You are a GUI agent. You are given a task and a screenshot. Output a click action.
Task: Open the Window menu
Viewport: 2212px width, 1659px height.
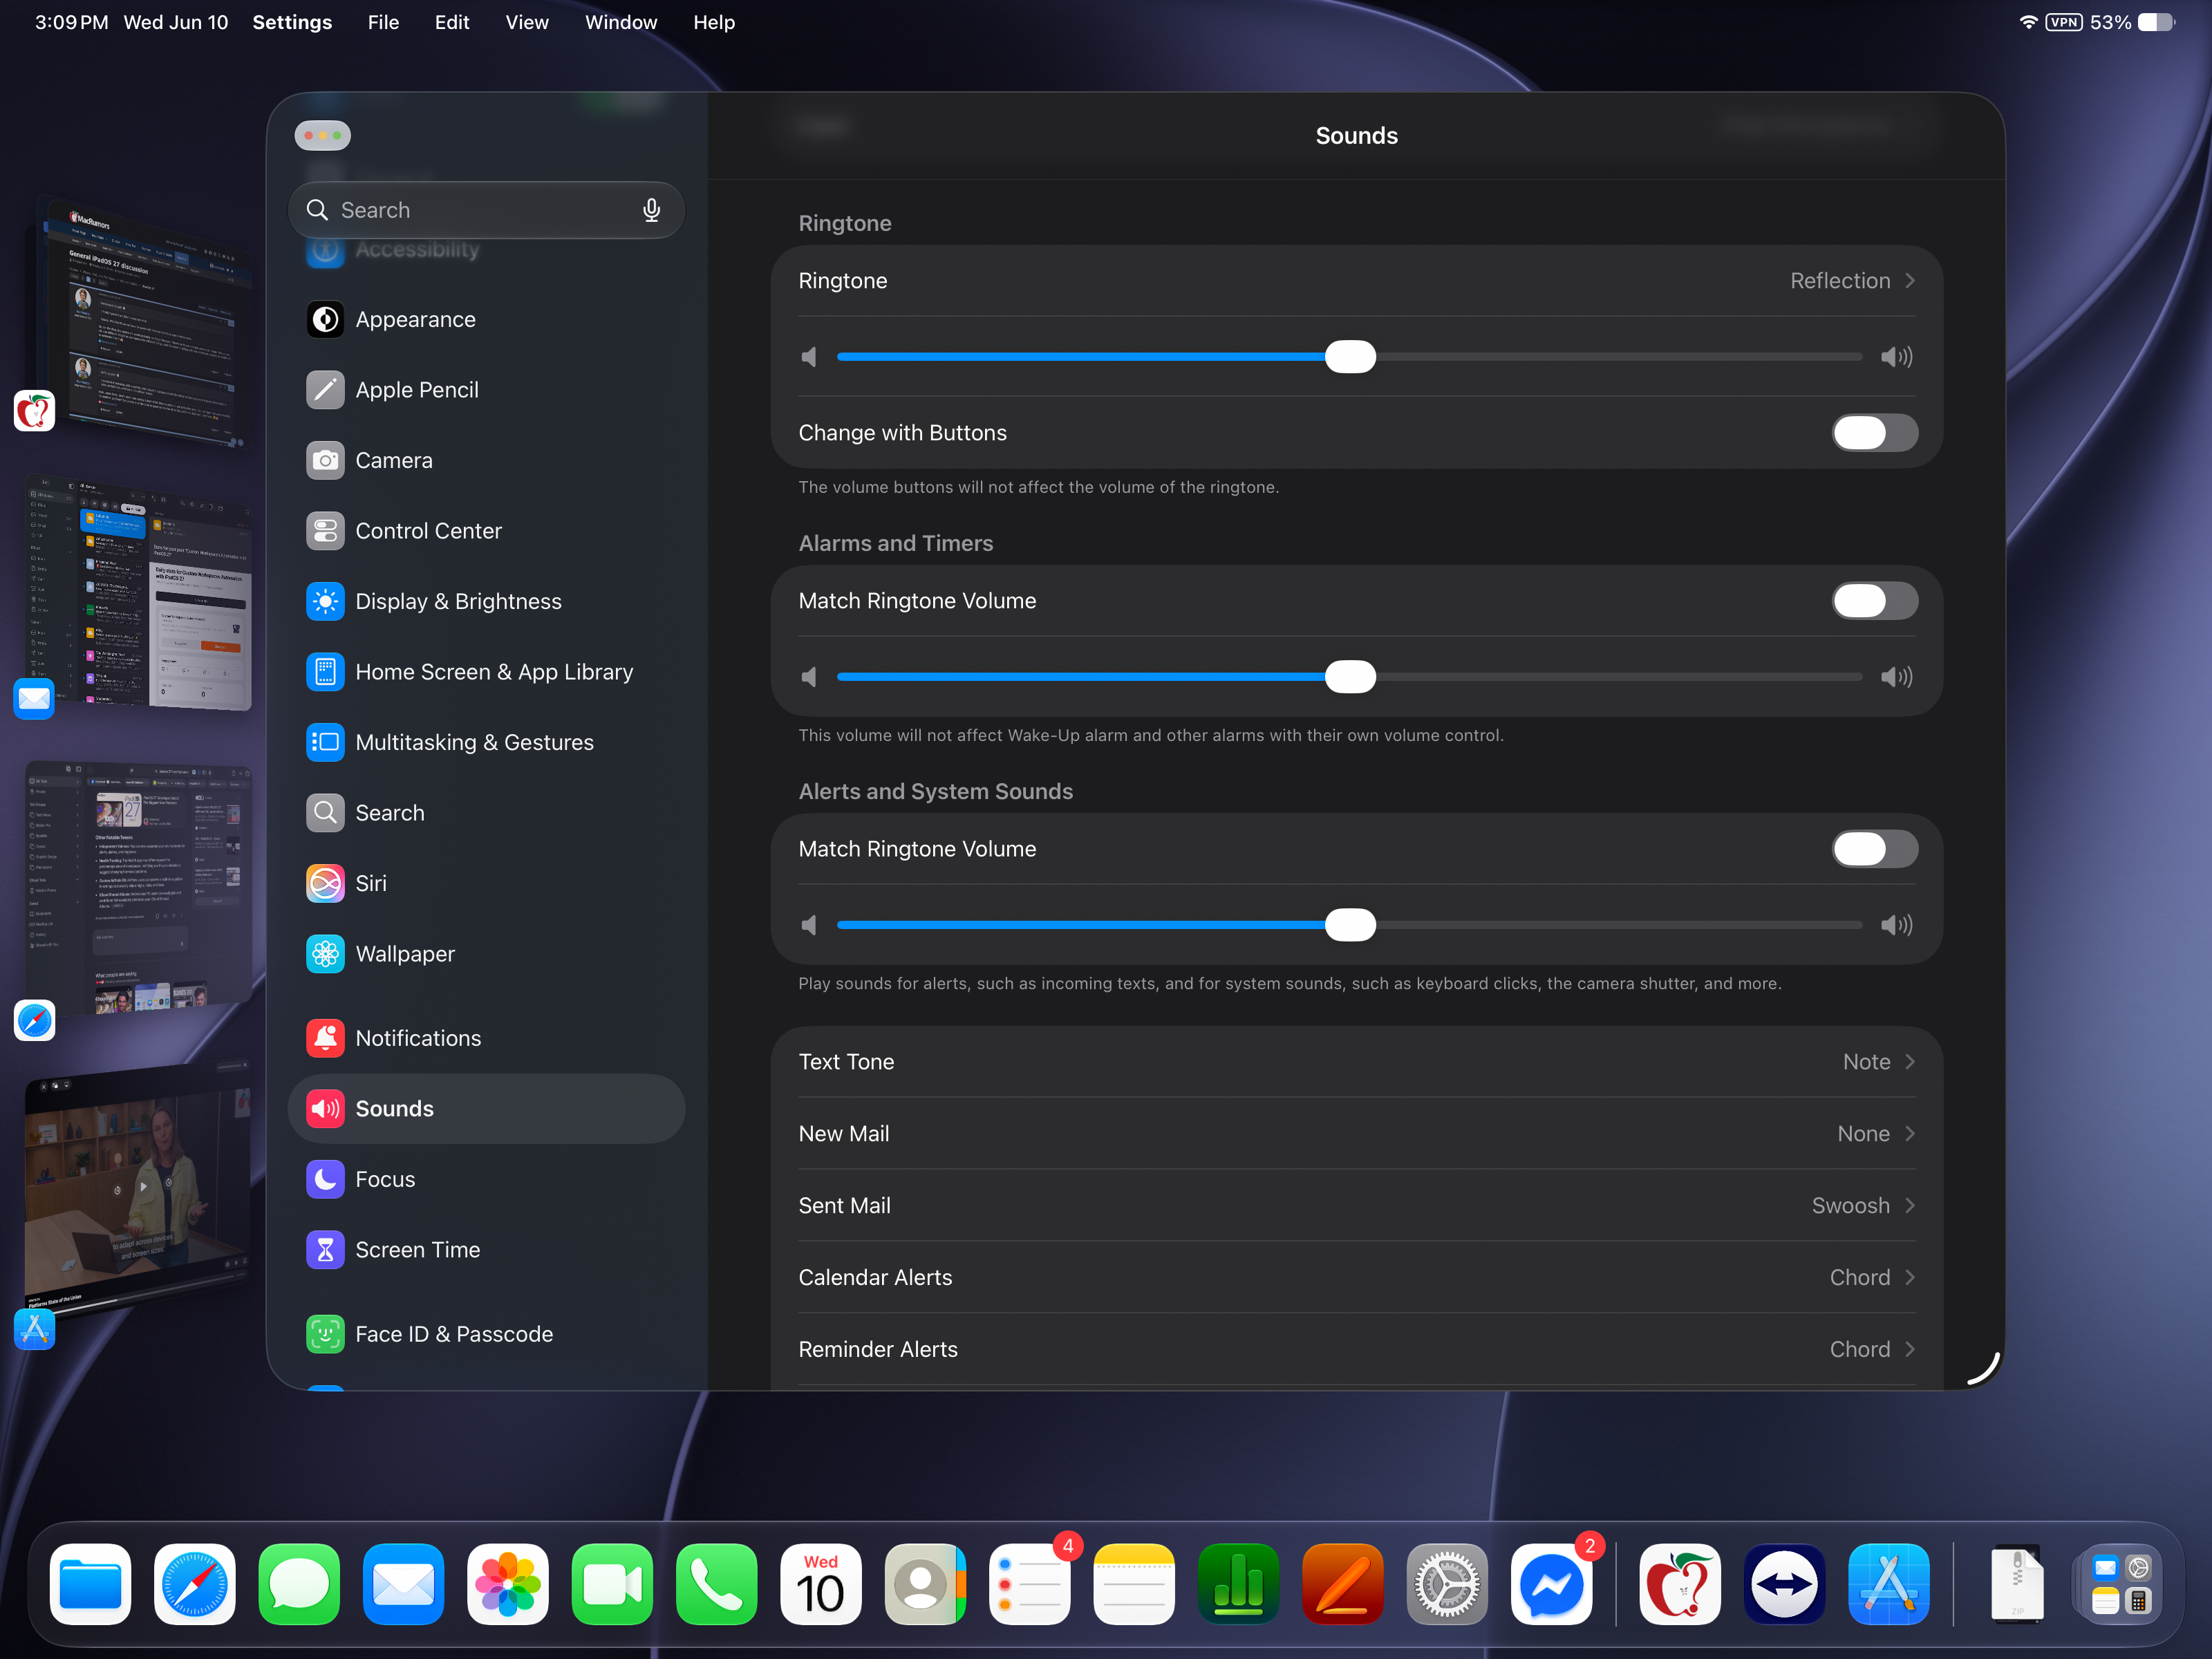click(621, 22)
